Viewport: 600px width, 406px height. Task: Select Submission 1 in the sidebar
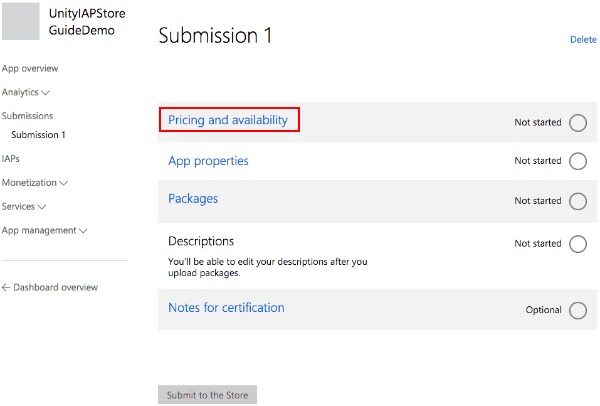click(38, 135)
